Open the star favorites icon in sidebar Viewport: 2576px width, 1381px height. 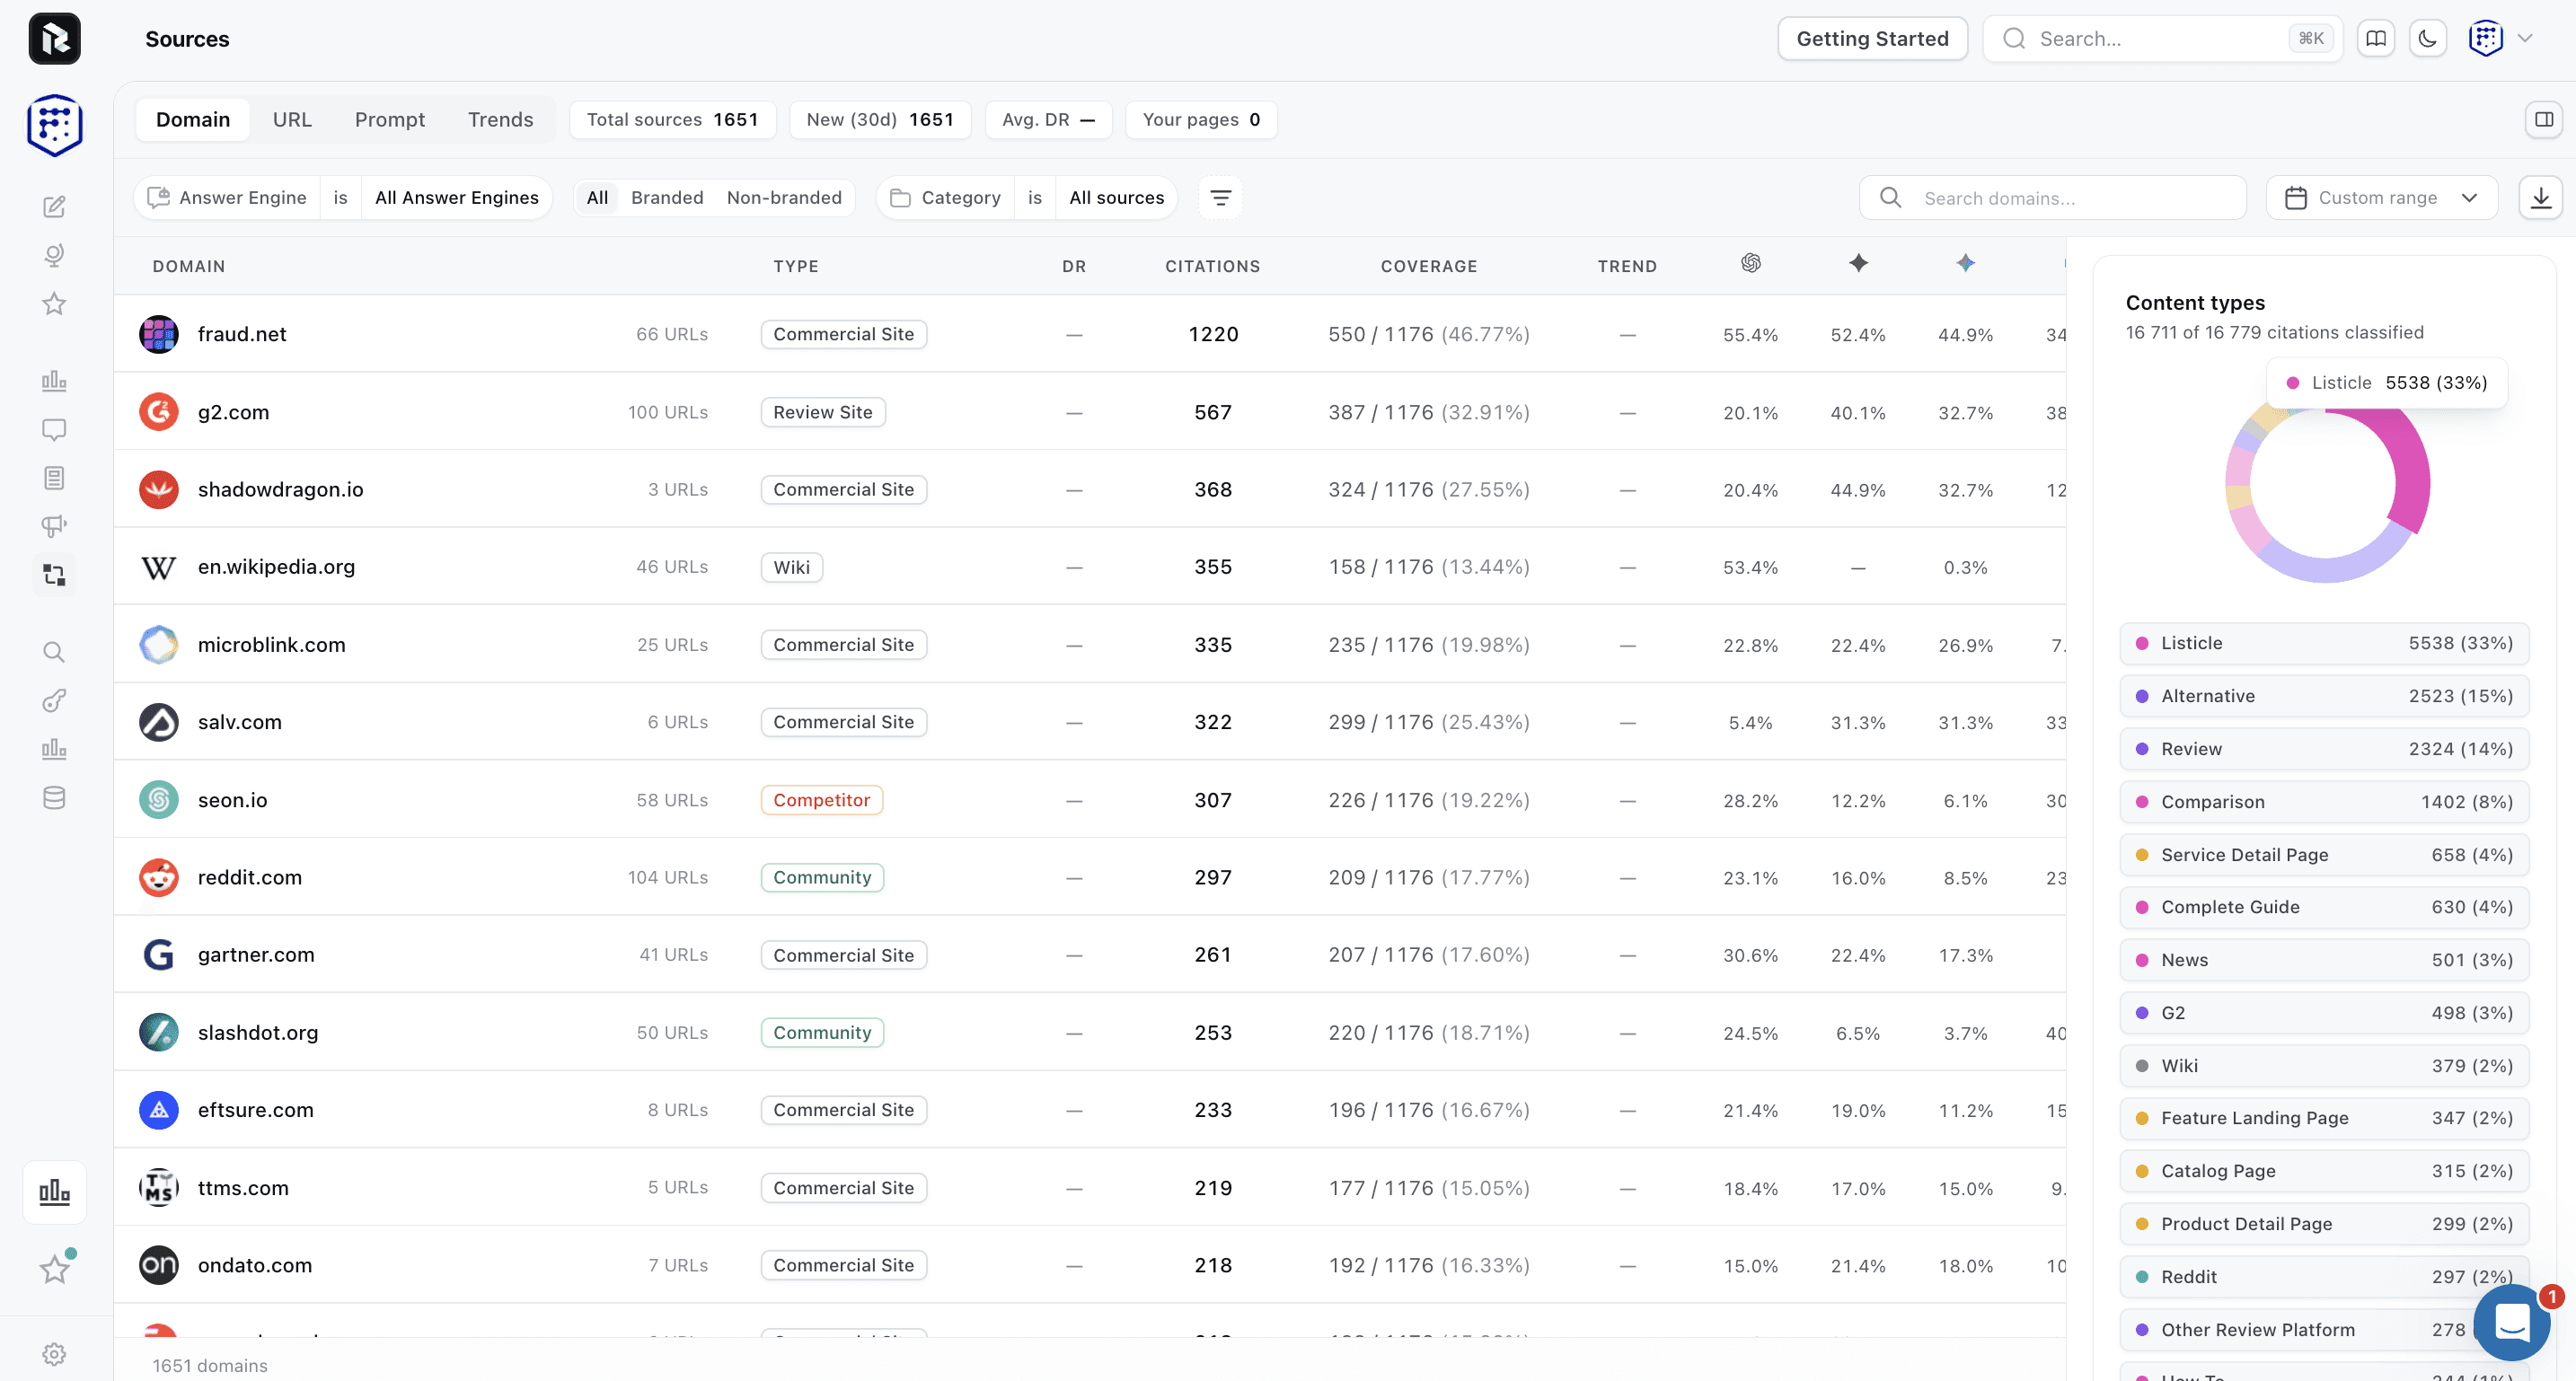(54, 304)
